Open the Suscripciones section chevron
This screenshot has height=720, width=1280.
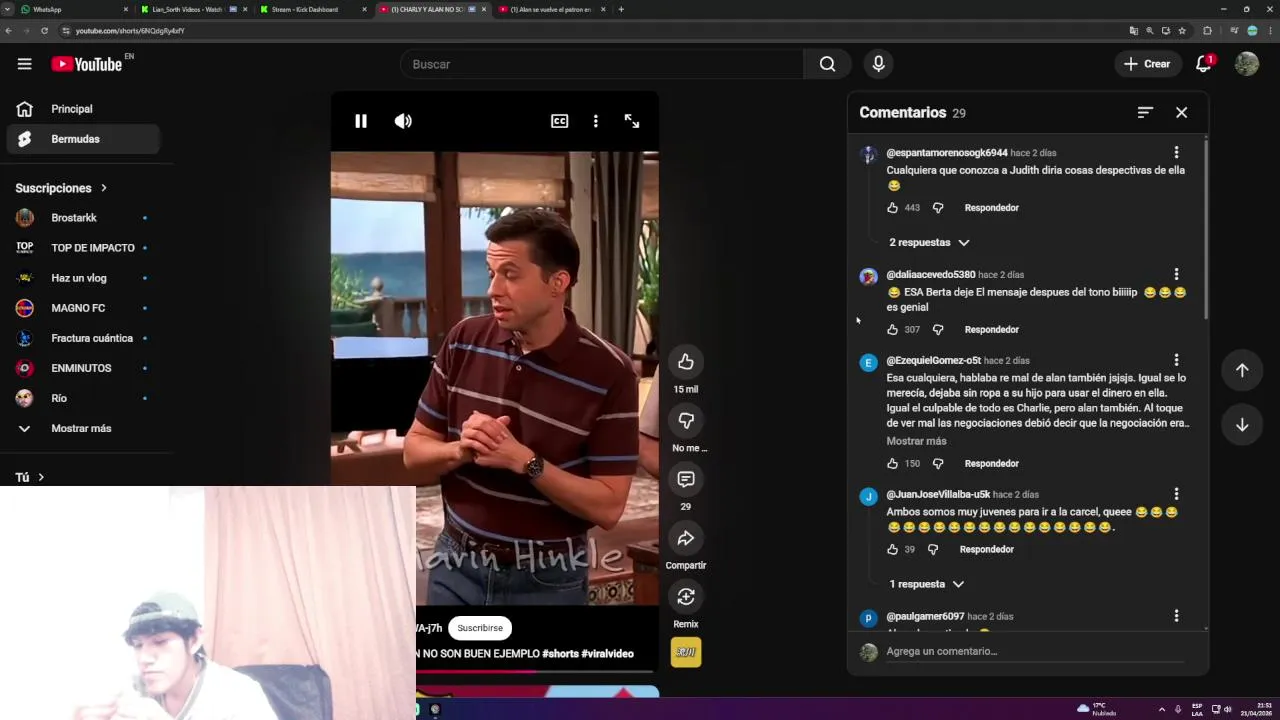point(103,188)
